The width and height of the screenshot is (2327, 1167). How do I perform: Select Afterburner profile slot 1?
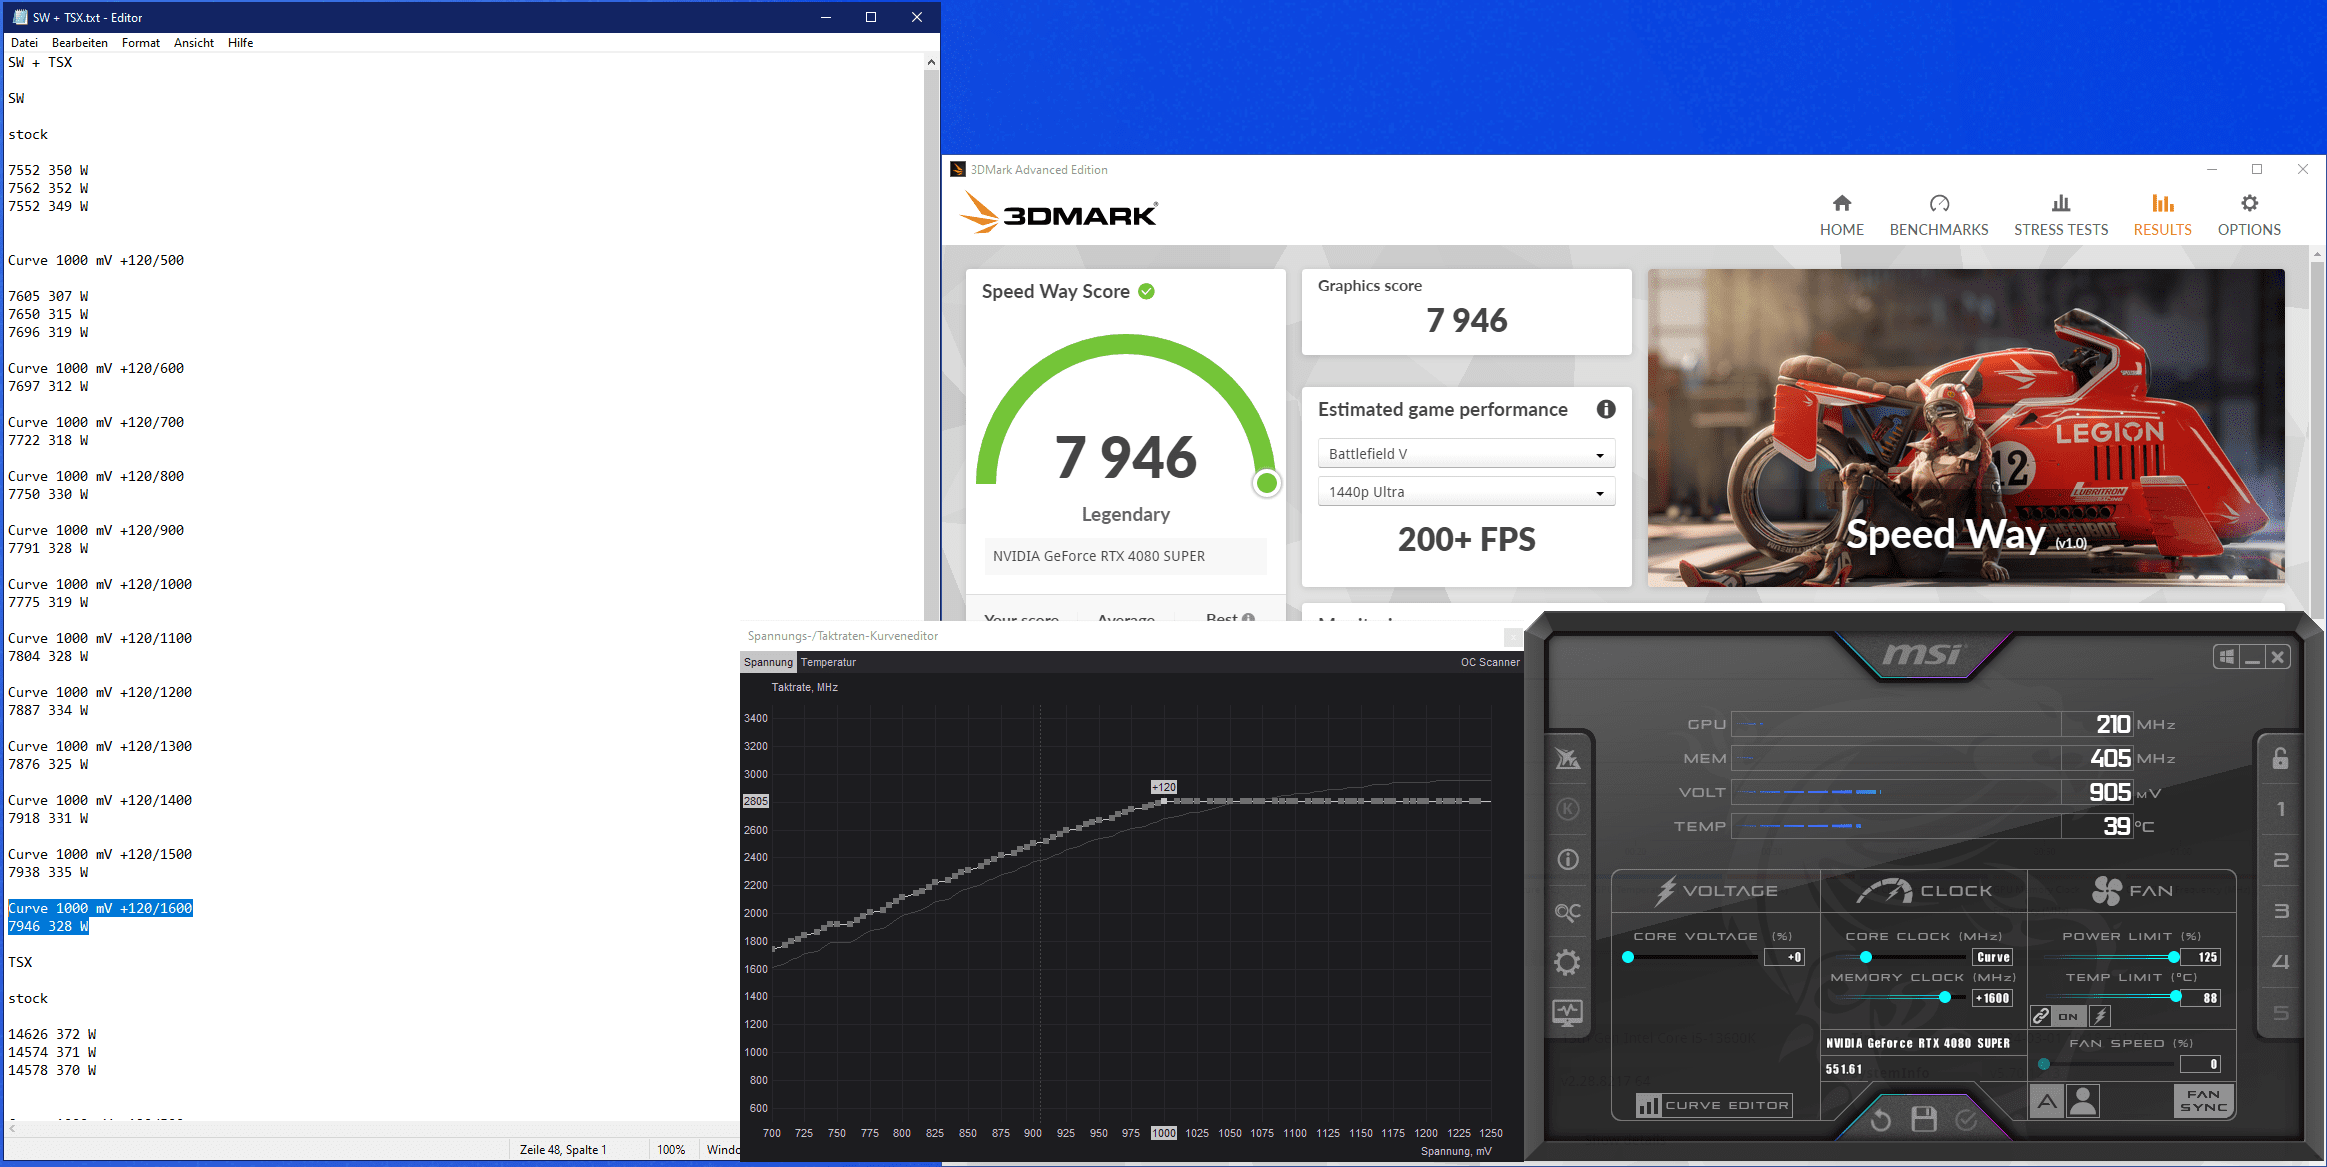[2281, 809]
